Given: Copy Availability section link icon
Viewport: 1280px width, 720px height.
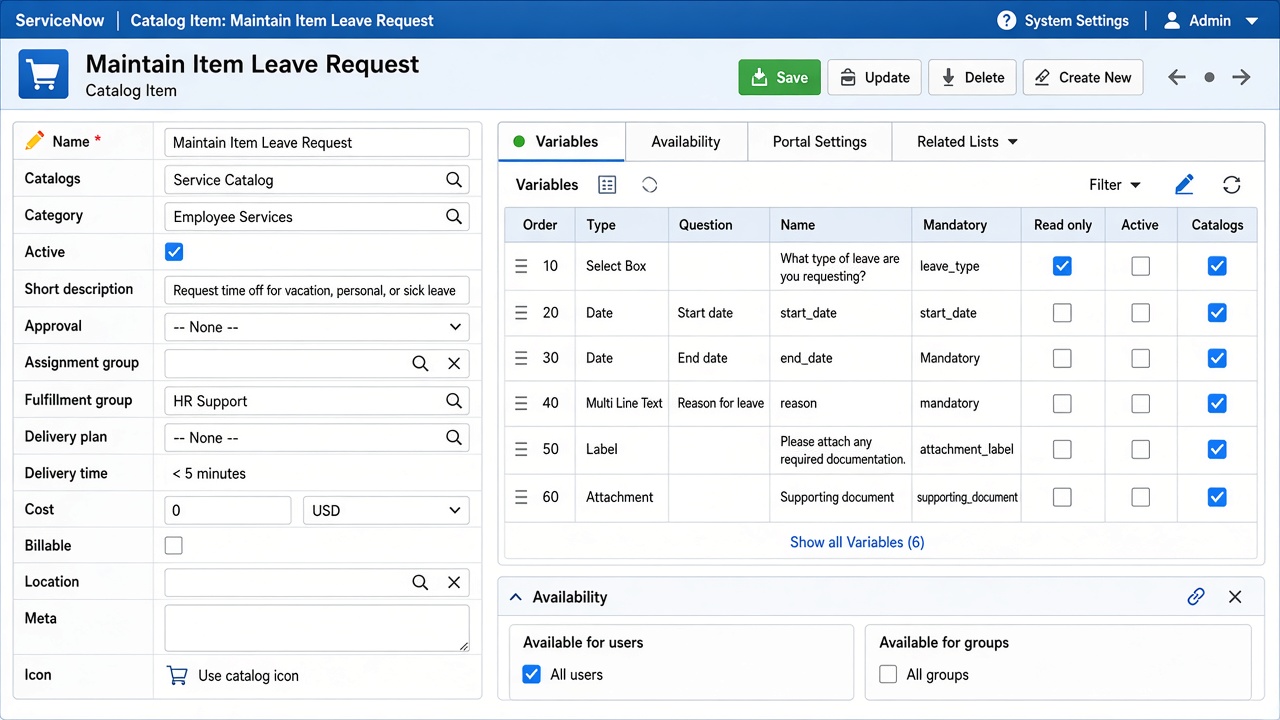Looking at the screenshot, I should point(1196,597).
